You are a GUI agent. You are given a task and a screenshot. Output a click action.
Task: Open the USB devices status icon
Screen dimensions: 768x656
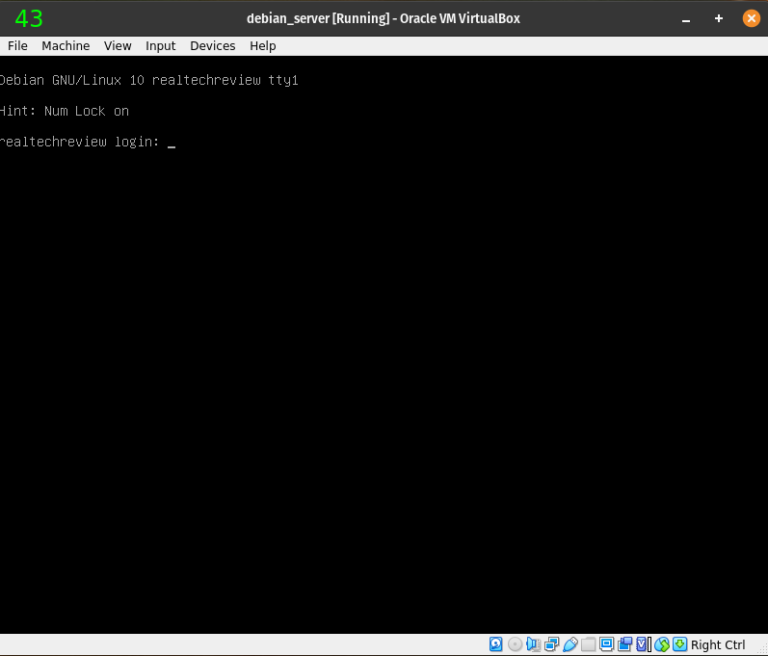coord(570,644)
